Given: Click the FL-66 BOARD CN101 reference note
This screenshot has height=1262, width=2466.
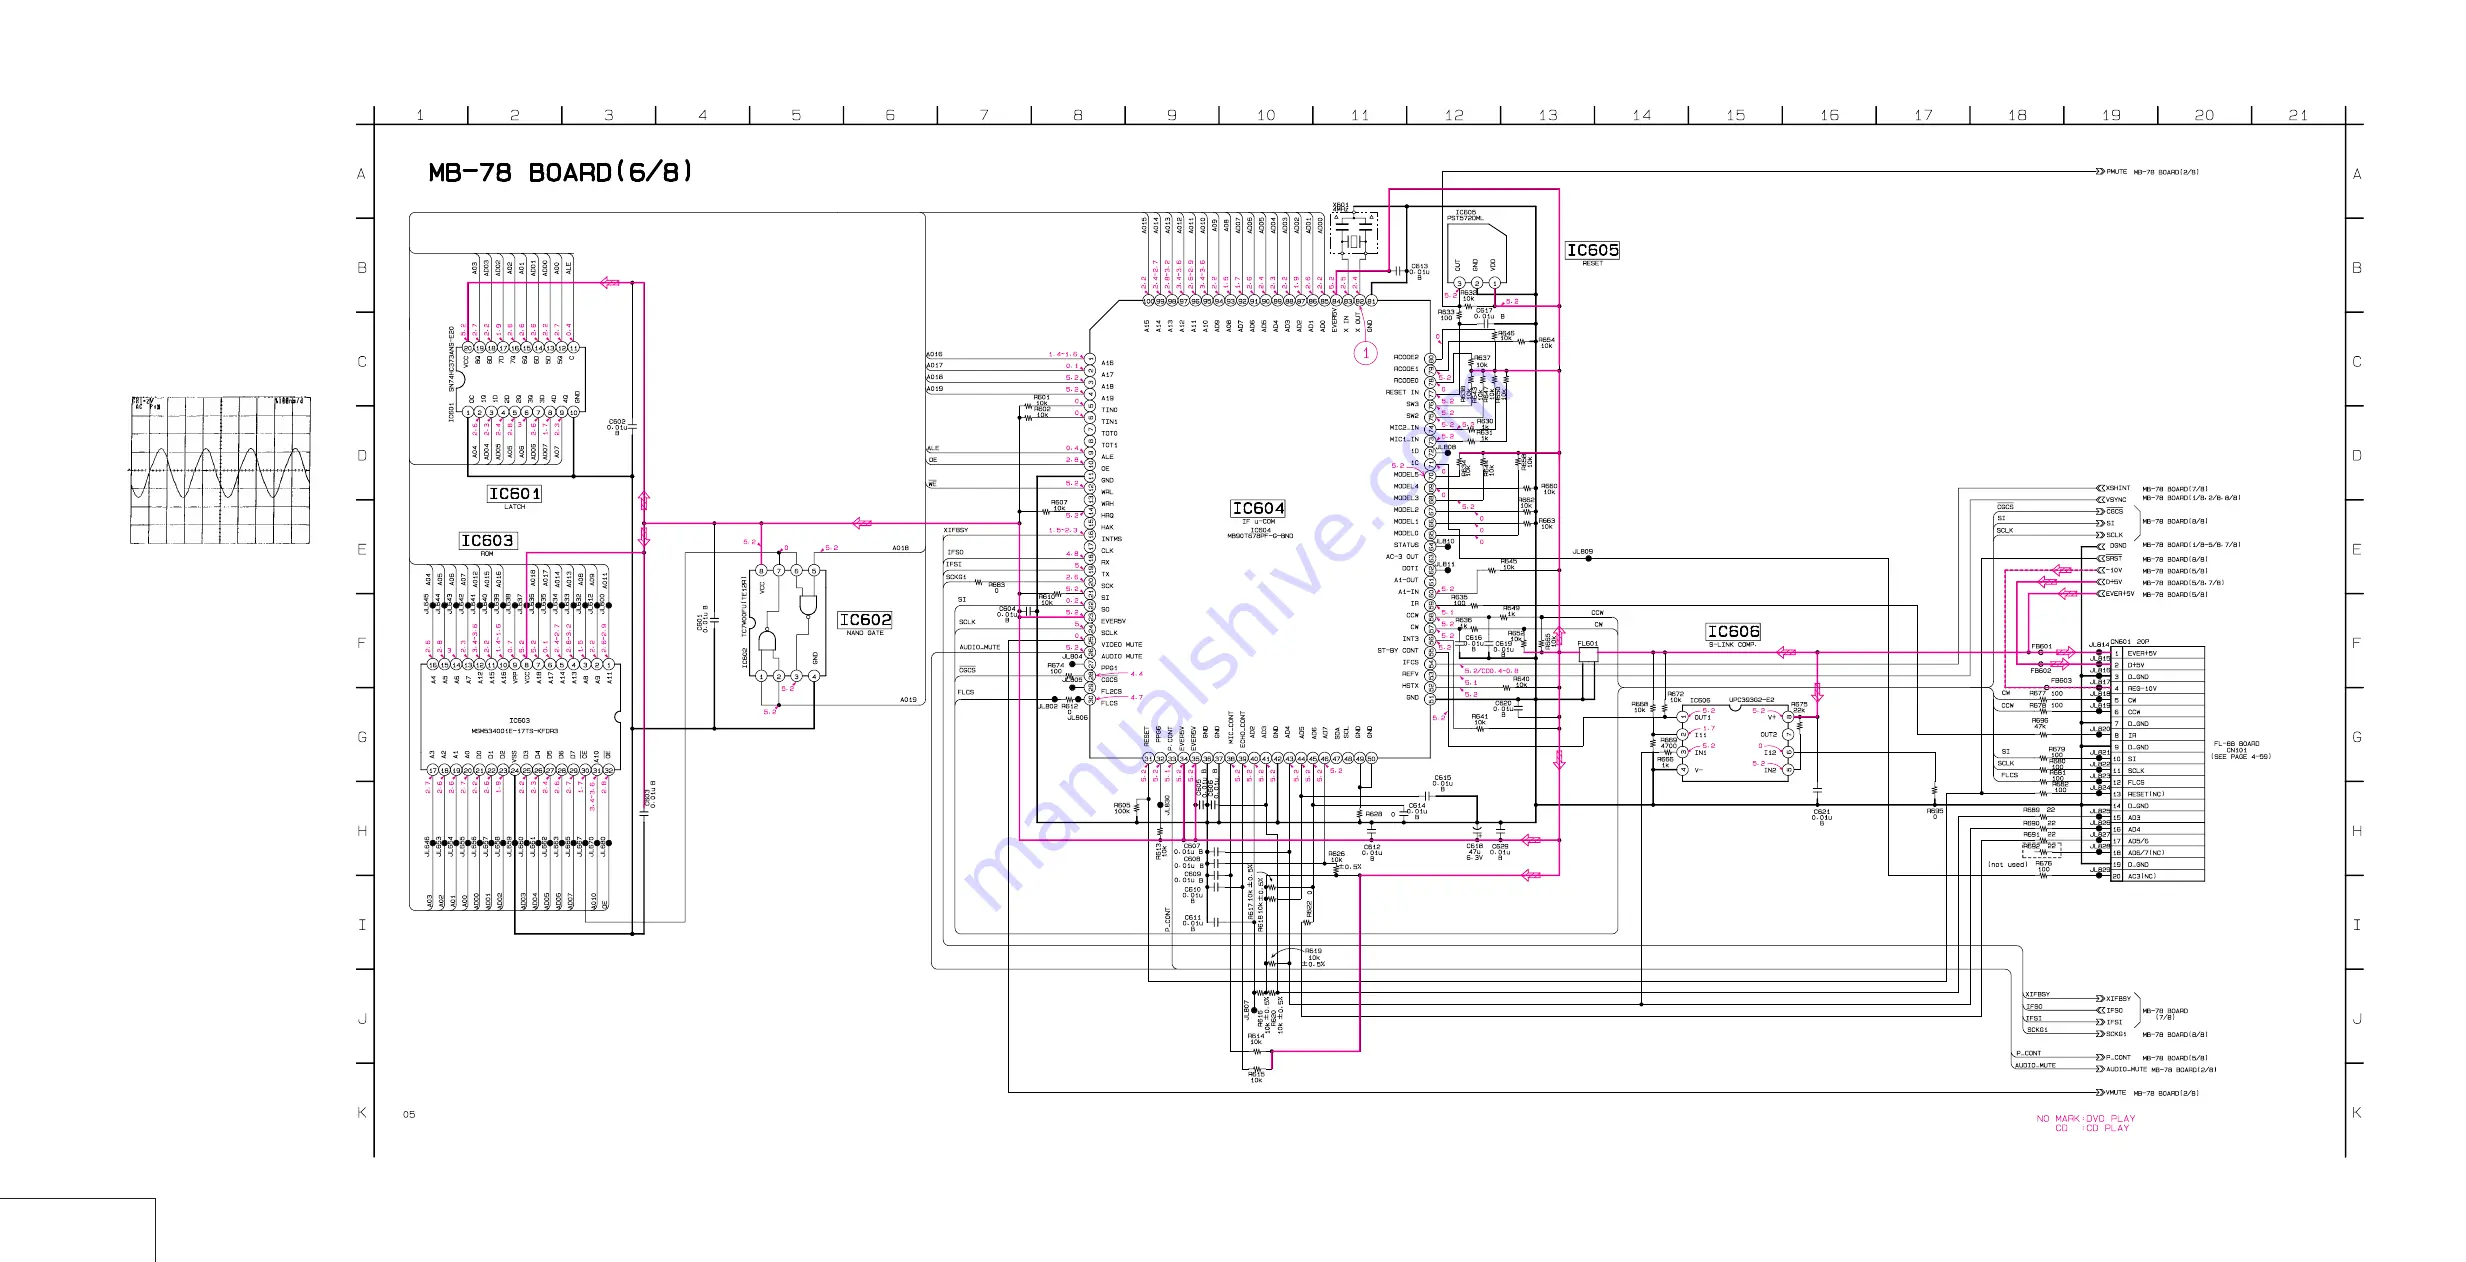Looking at the screenshot, I should click(x=2241, y=751).
